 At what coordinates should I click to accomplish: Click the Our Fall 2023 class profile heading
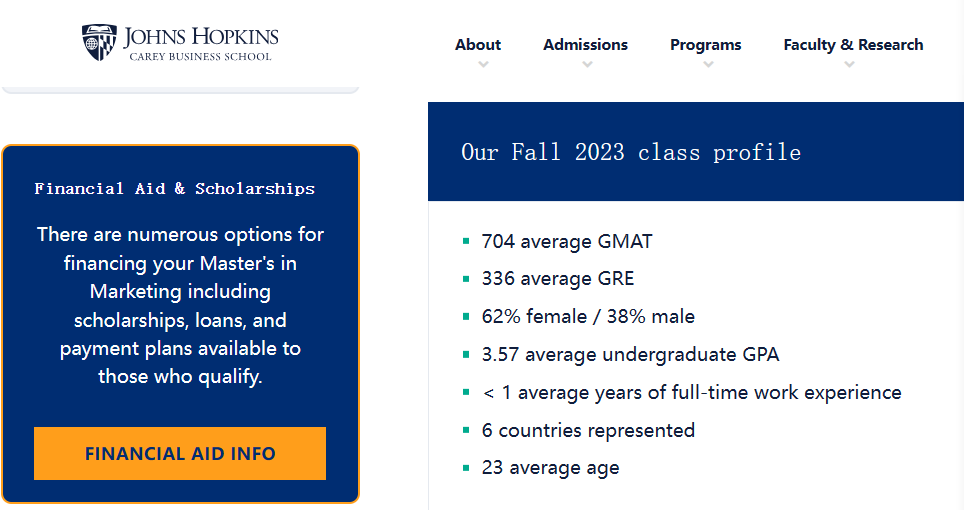[x=630, y=152]
